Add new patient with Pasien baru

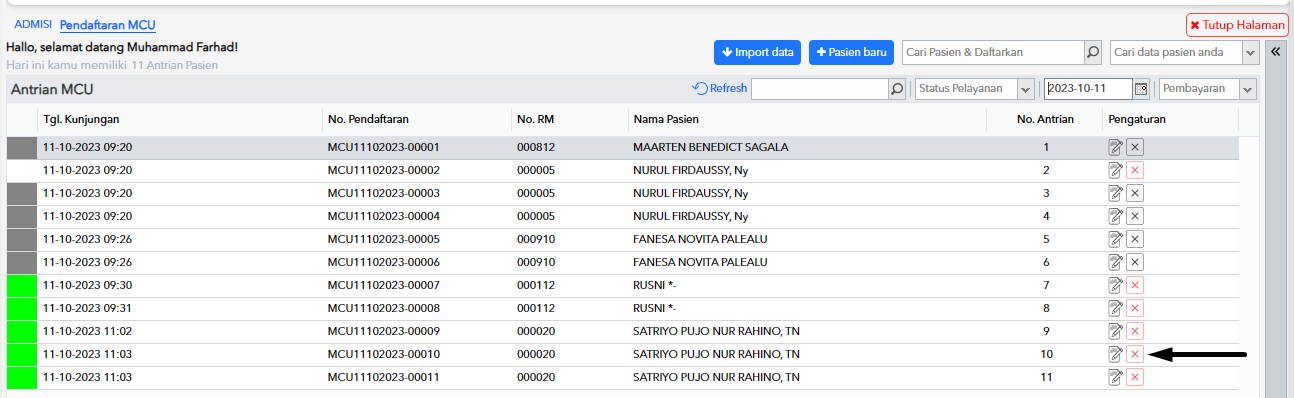(851, 52)
